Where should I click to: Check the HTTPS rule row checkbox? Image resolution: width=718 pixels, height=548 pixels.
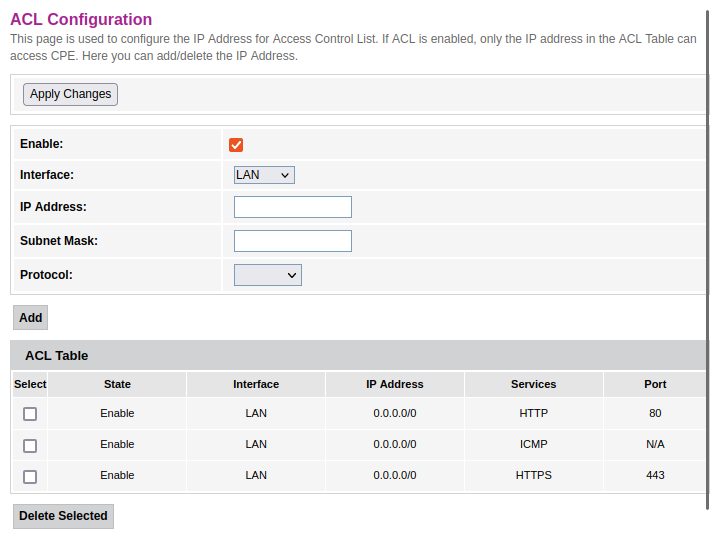30,476
